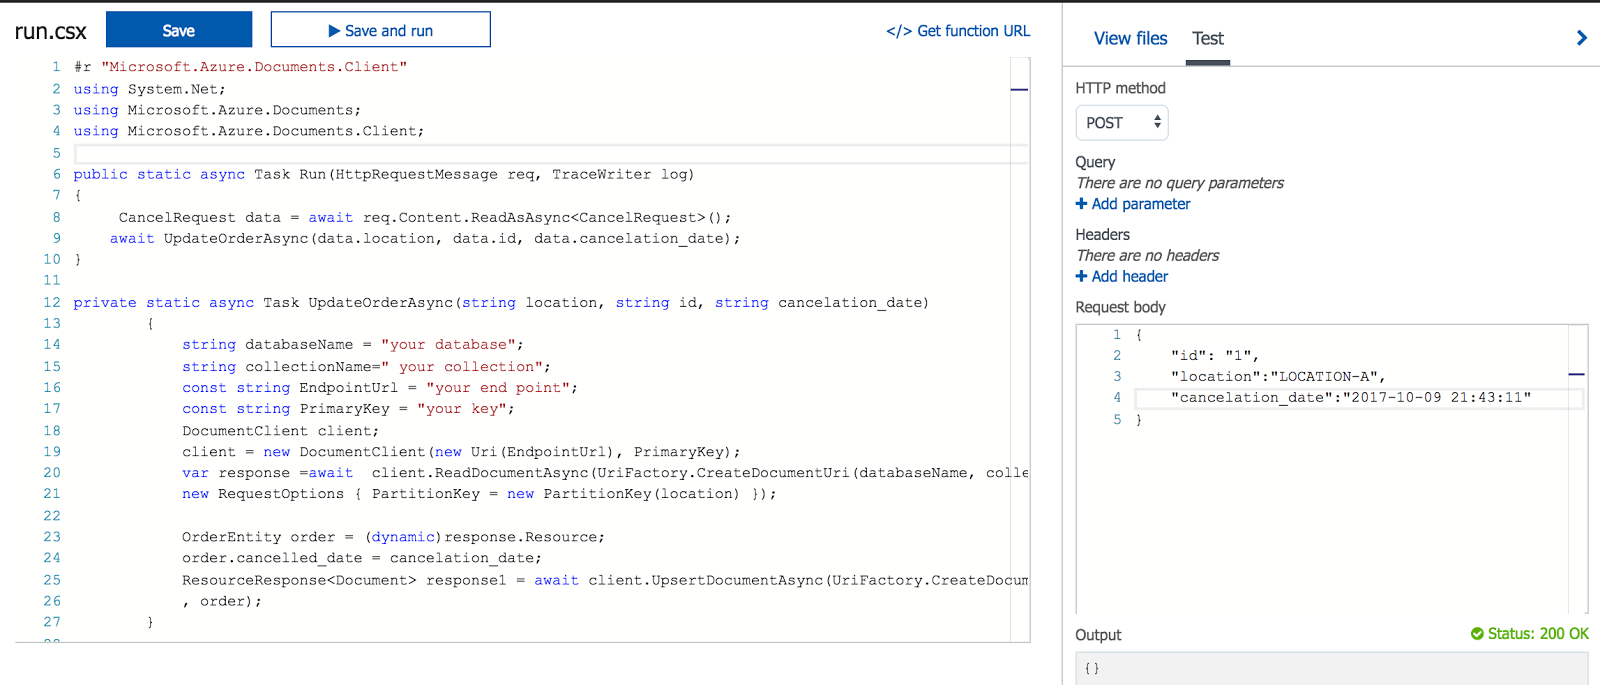The height and width of the screenshot is (685, 1600).
Task: Click the Add header link text
Action: 1129,277
